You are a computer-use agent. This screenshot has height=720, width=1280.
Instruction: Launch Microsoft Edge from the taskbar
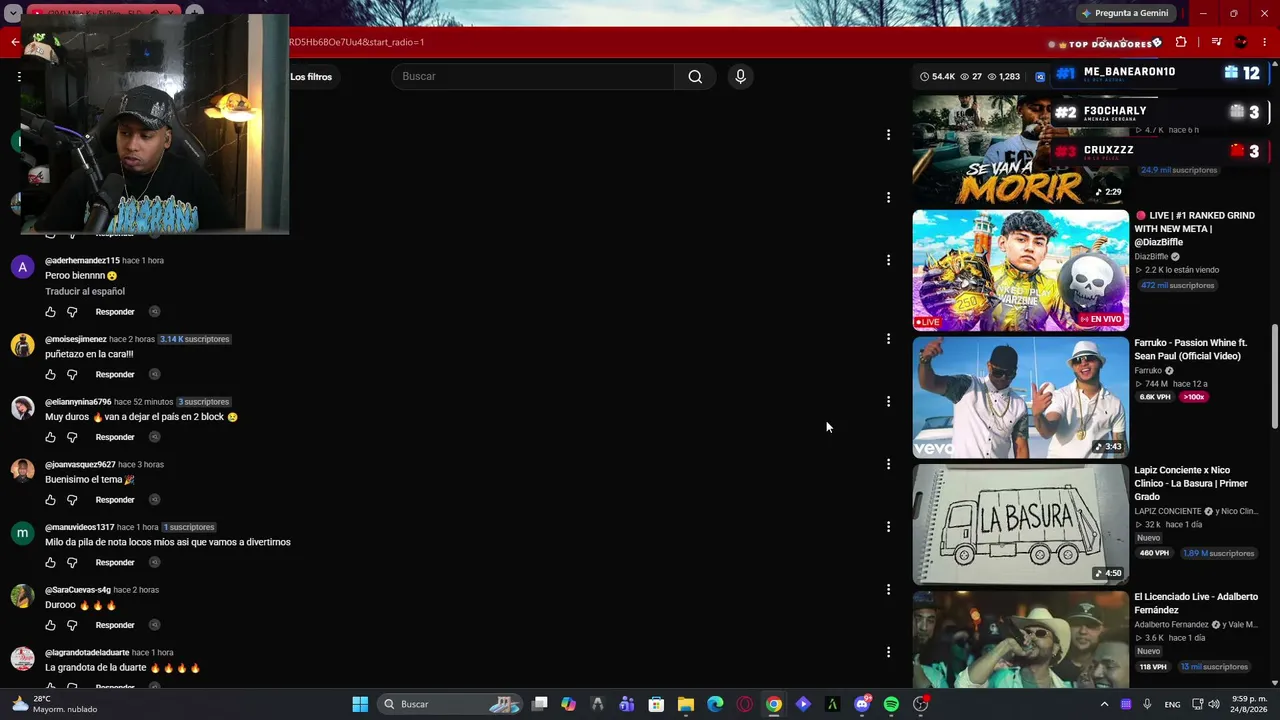pos(715,704)
